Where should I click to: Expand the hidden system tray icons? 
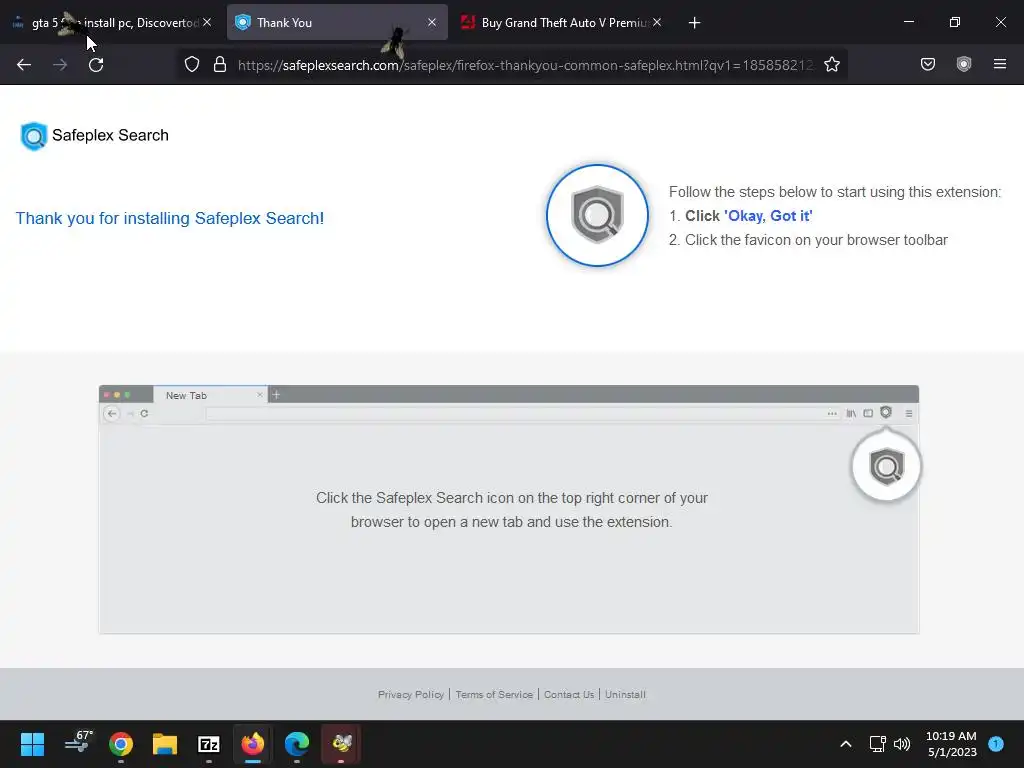pos(846,744)
